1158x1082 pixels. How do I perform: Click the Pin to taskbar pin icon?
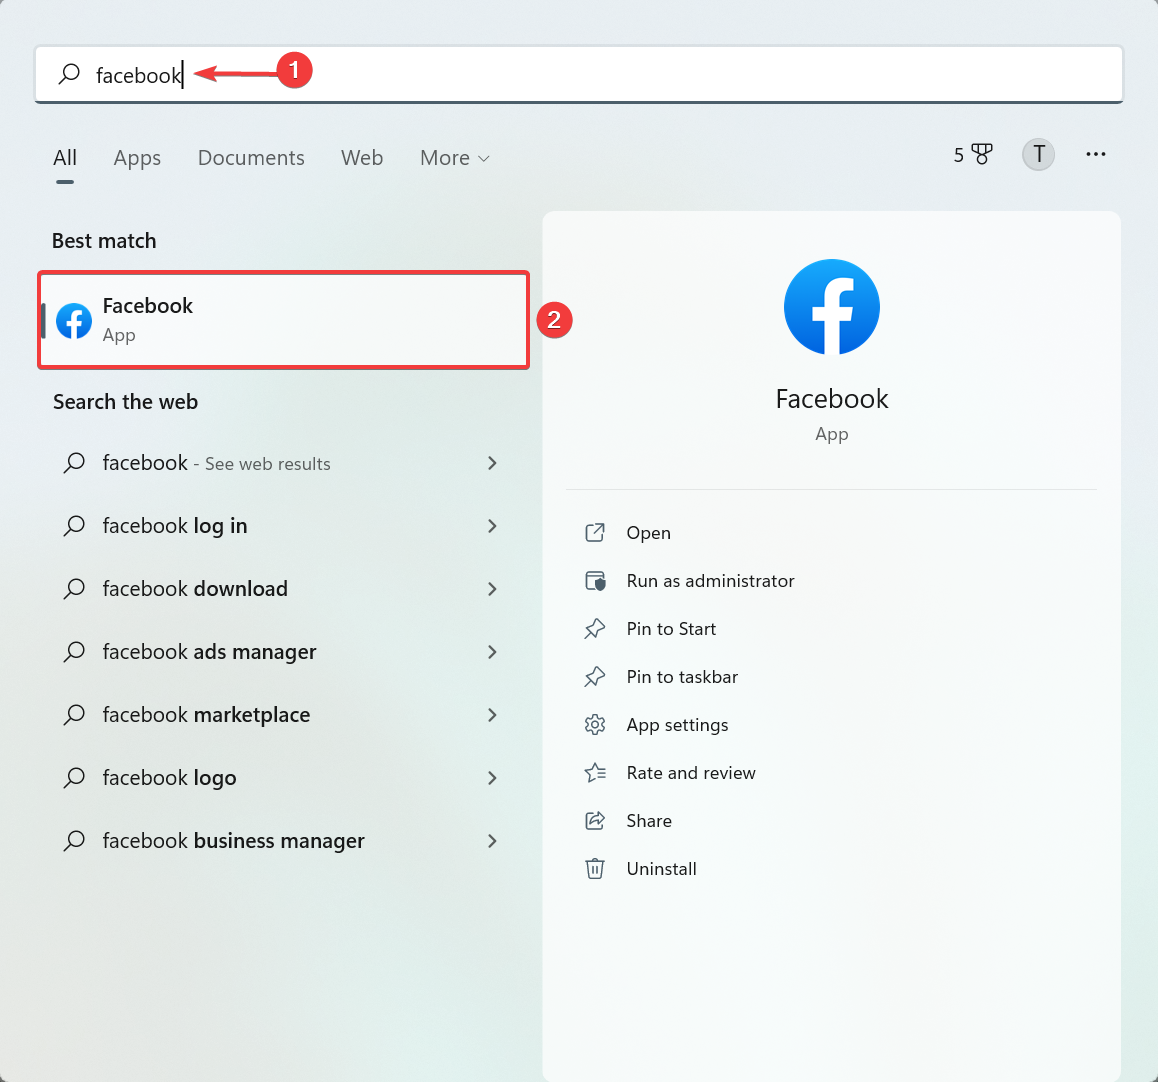595,677
